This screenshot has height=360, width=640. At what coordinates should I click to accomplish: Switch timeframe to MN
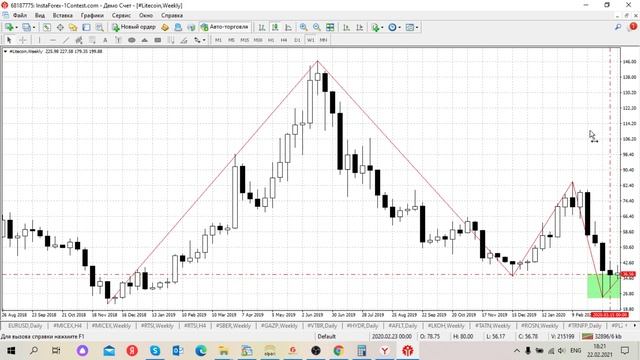pos(323,40)
